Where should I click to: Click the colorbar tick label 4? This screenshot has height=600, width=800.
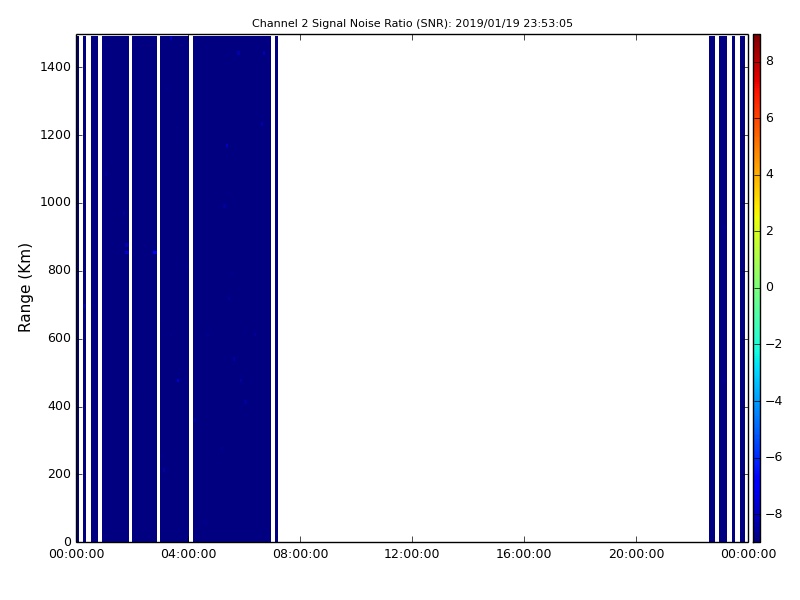click(x=770, y=174)
